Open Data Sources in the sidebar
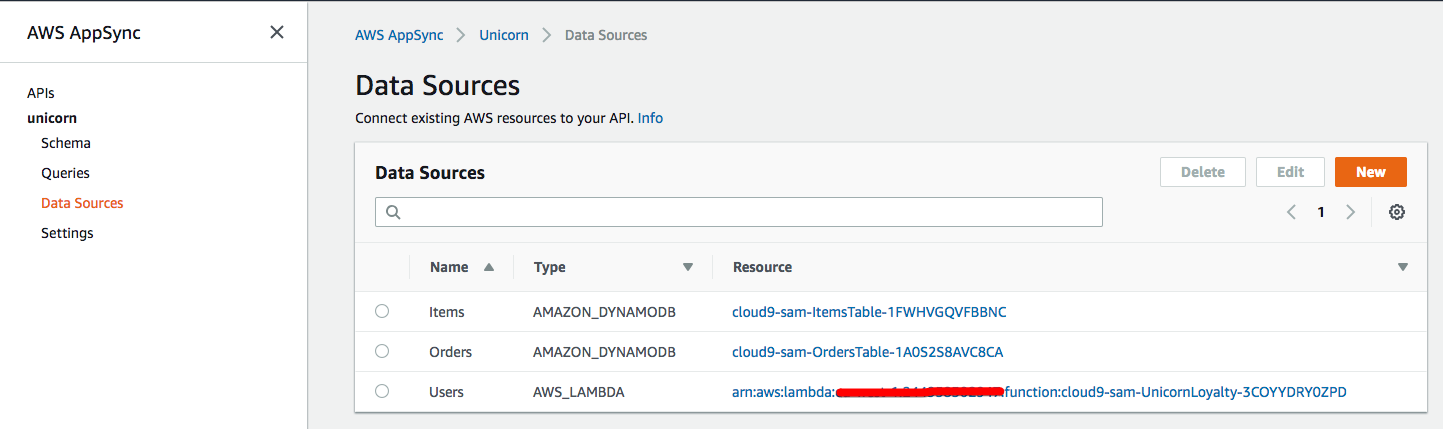Screen dimensions: 1443x429 coord(82,203)
